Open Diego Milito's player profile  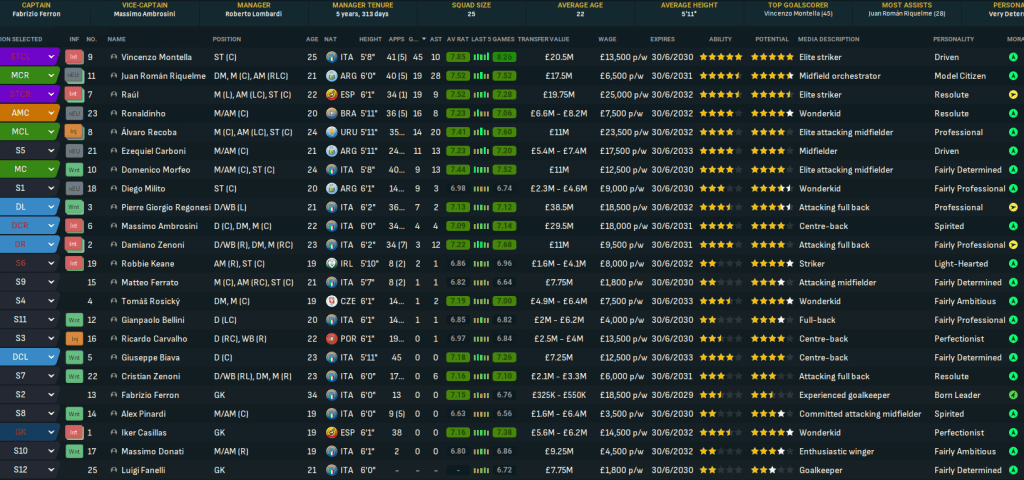(138, 188)
